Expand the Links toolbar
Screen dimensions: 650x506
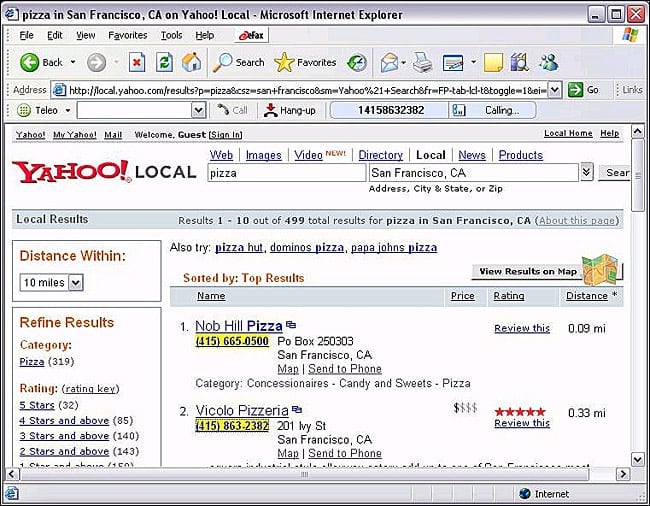coord(628,90)
